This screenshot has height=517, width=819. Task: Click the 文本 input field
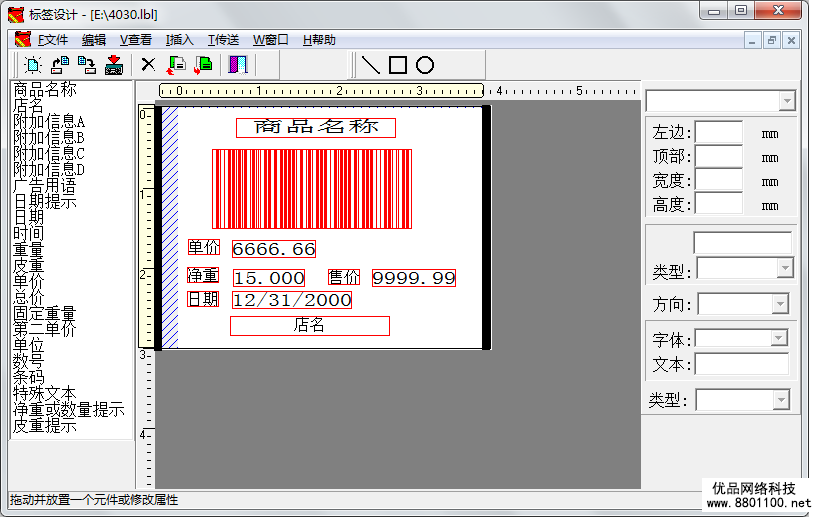pyautogui.click(x=742, y=364)
